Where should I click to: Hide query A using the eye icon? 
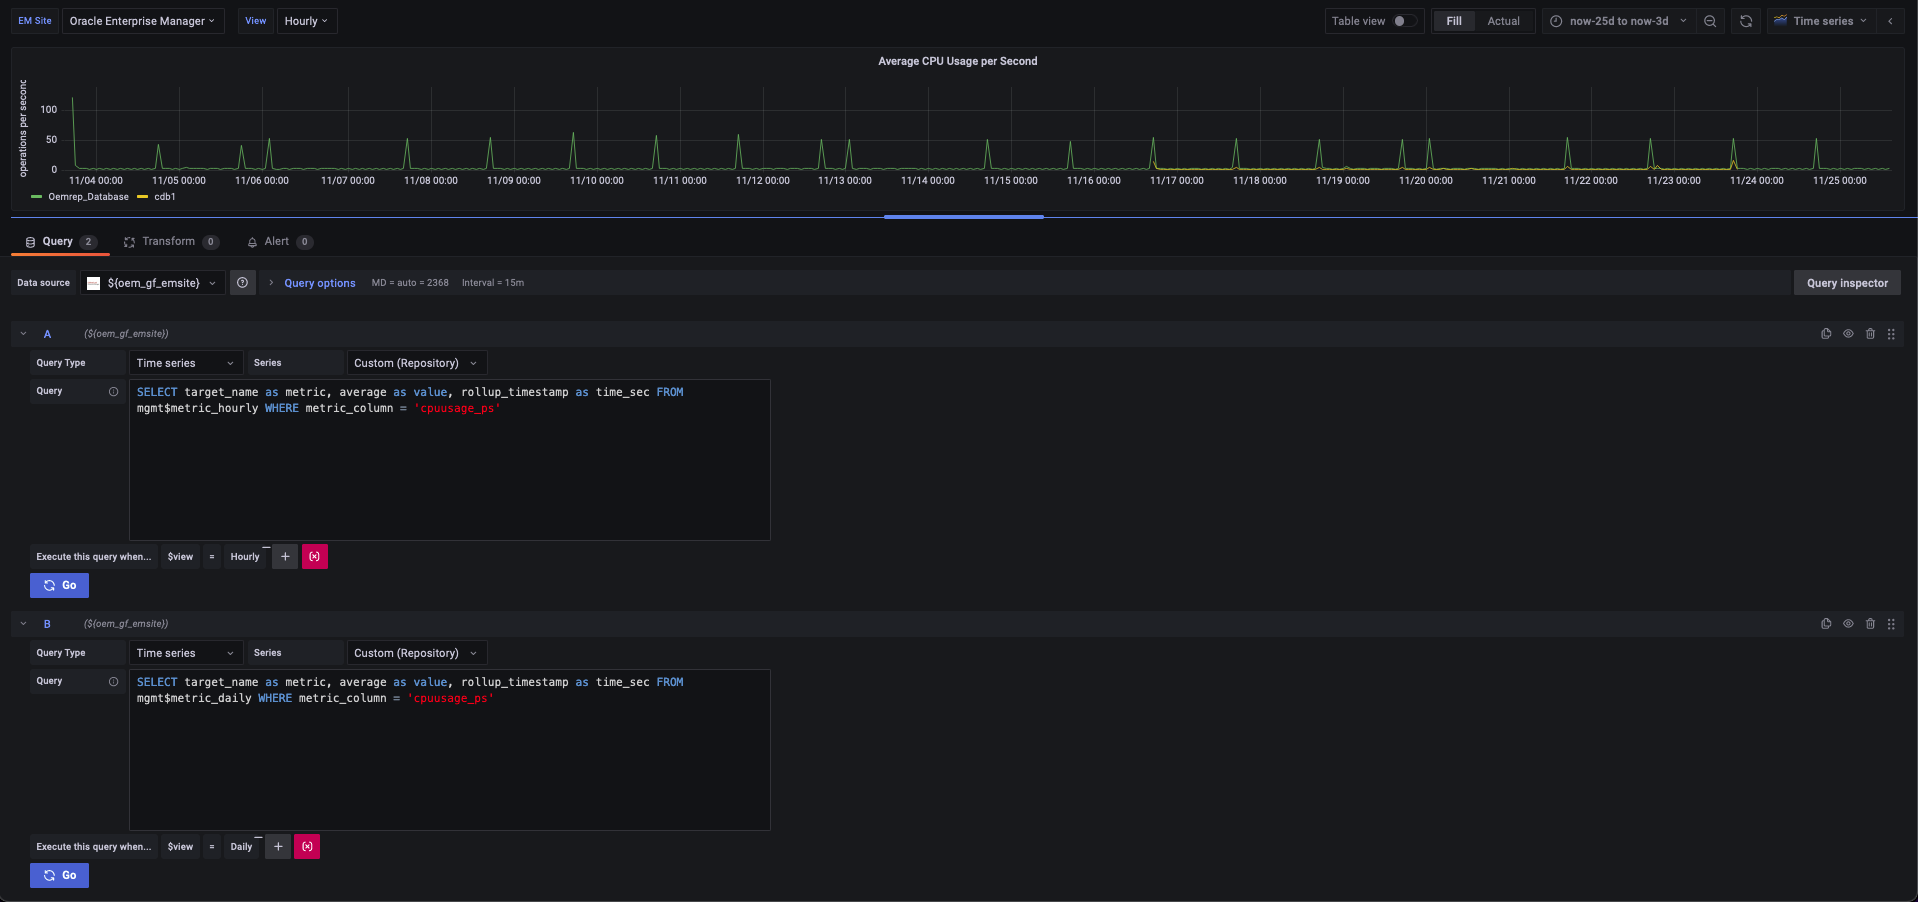pos(1848,334)
